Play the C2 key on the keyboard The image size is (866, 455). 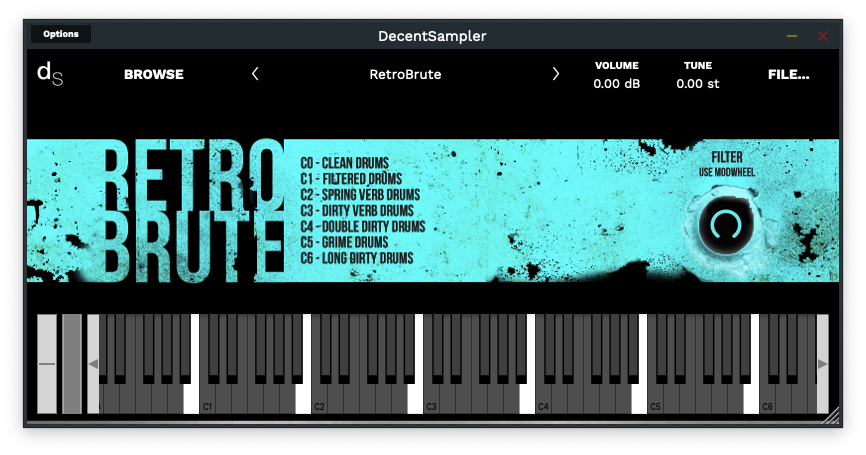click(319, 400)
